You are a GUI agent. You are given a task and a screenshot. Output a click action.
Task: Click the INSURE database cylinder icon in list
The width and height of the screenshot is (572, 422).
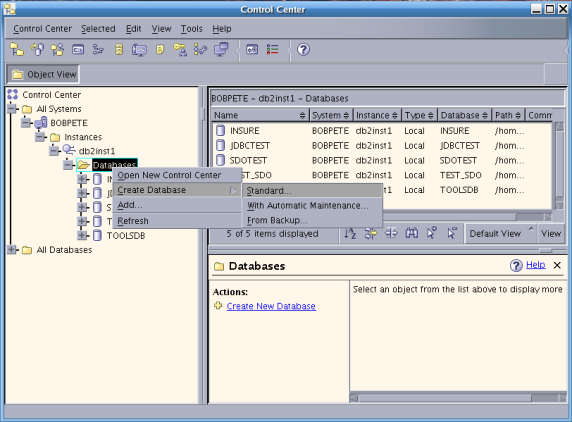tap(220, 131)
